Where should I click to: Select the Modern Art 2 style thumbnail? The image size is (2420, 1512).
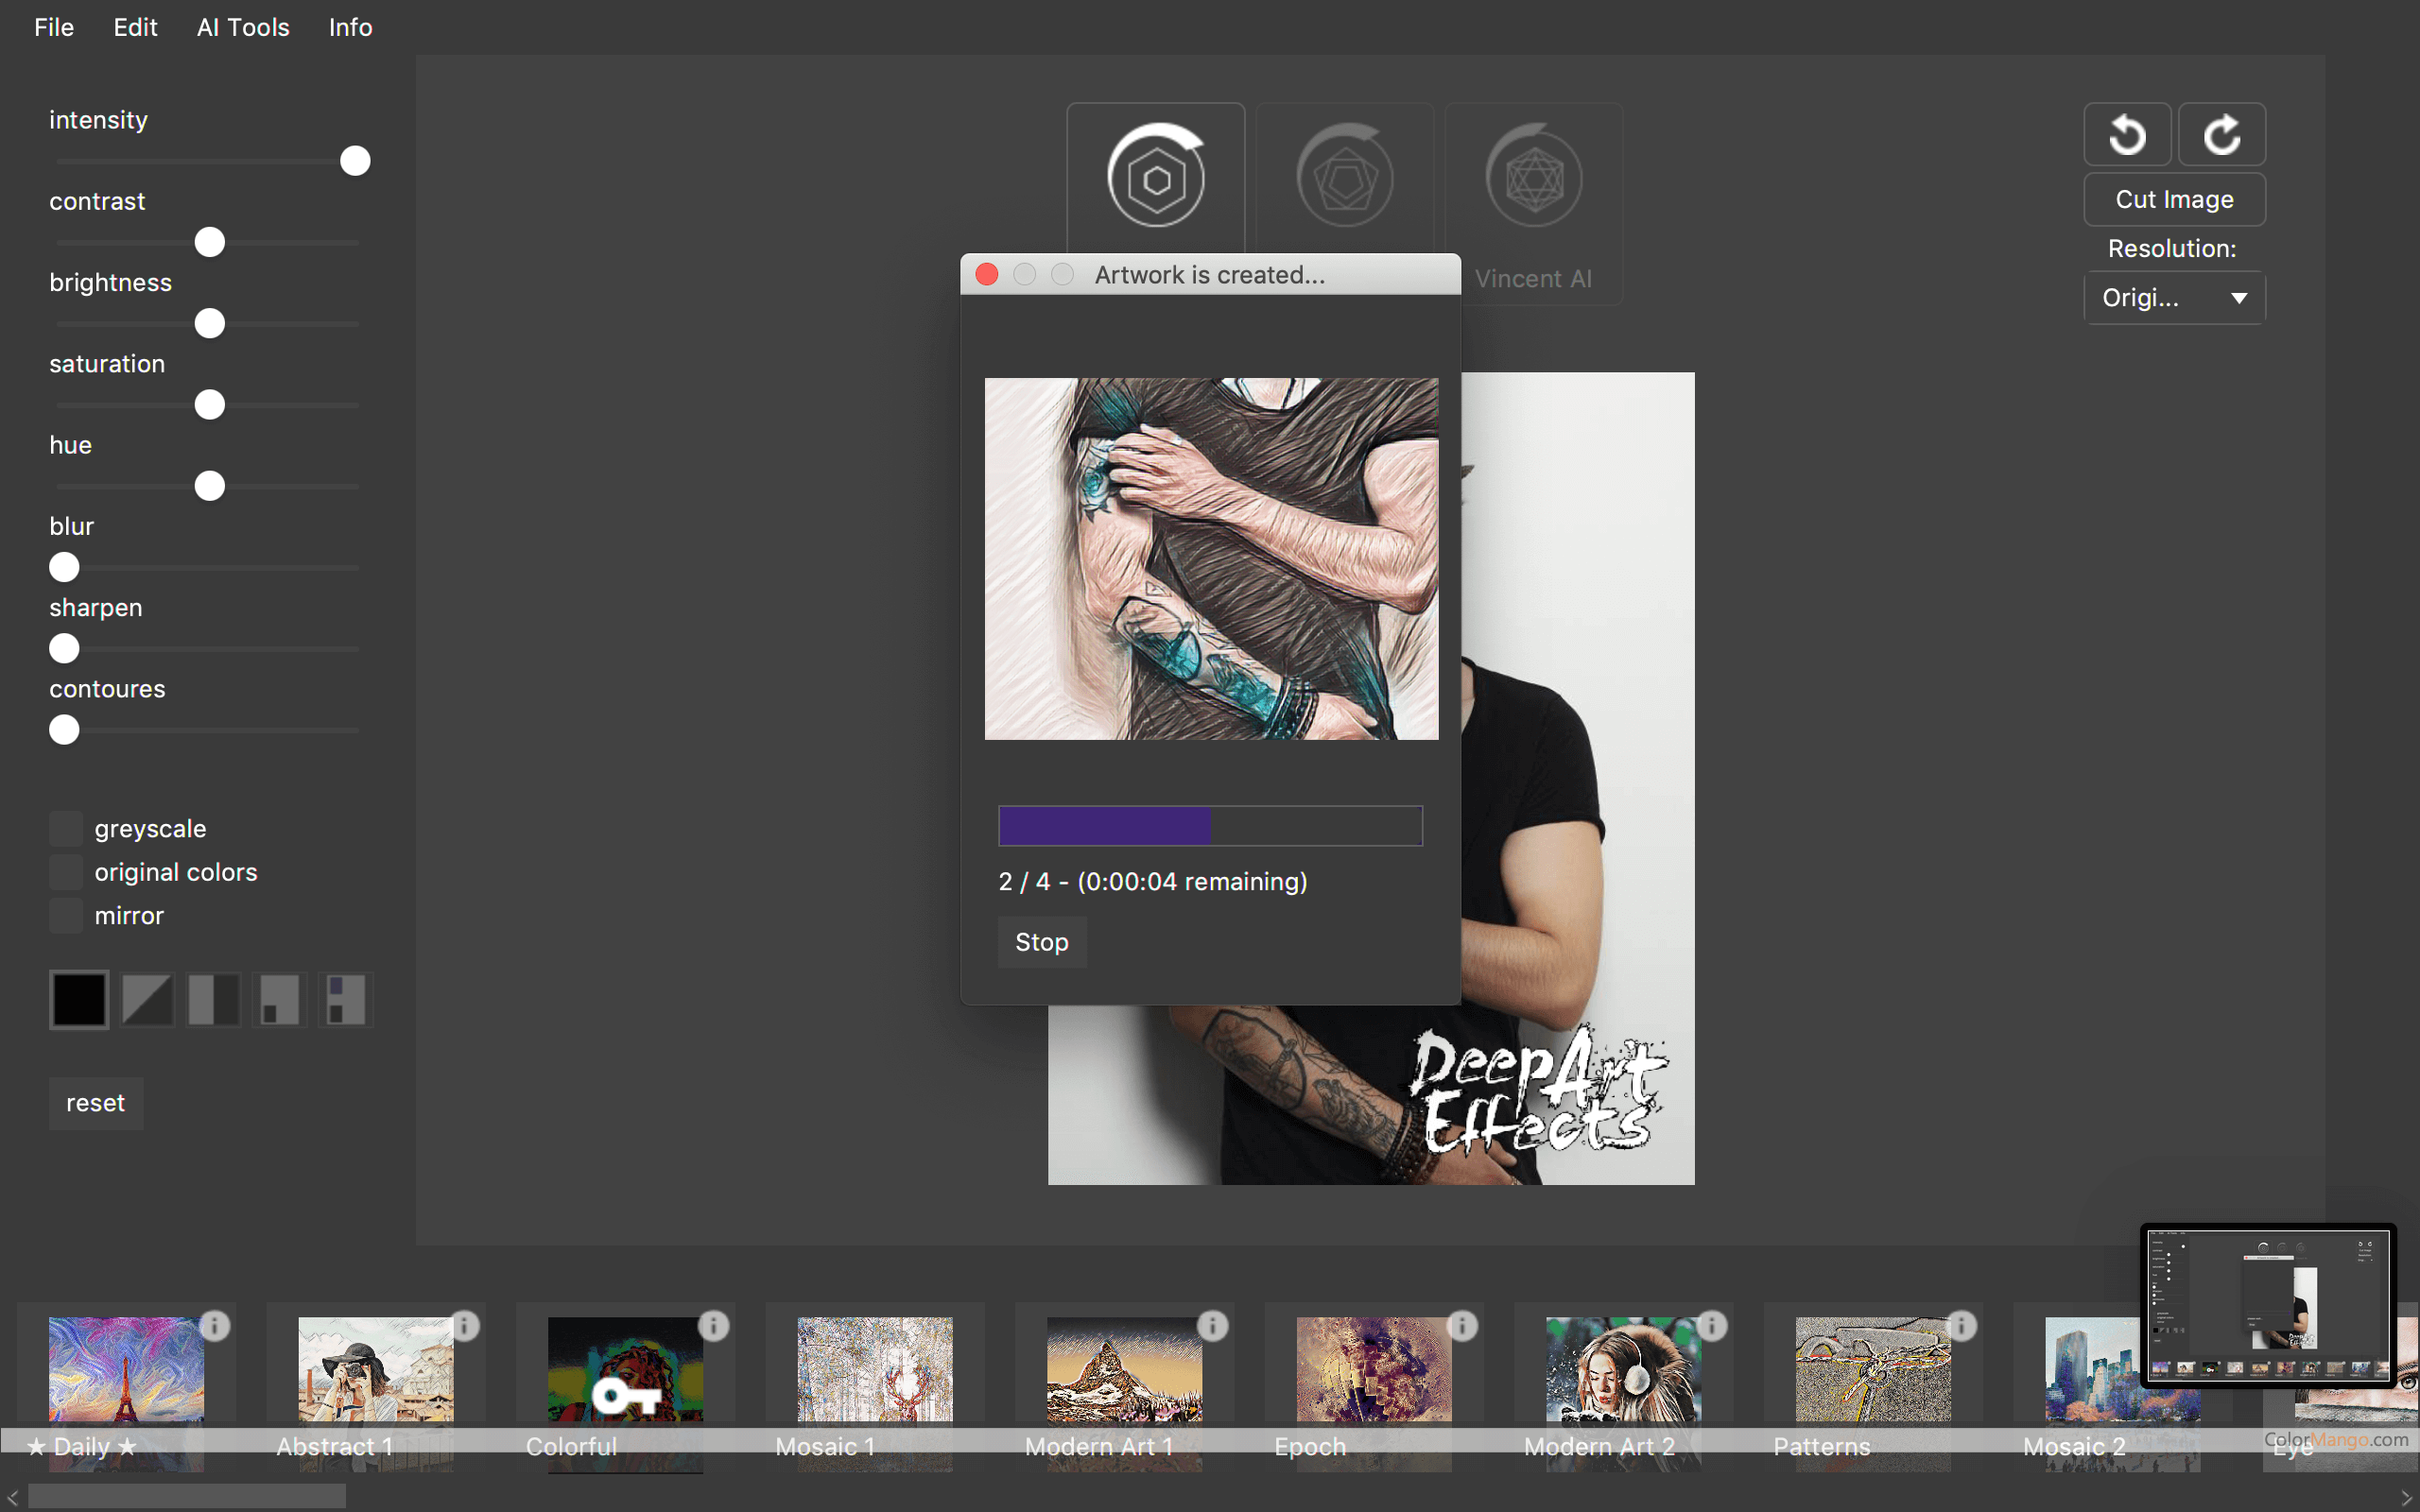(x=1623, y=1370)
